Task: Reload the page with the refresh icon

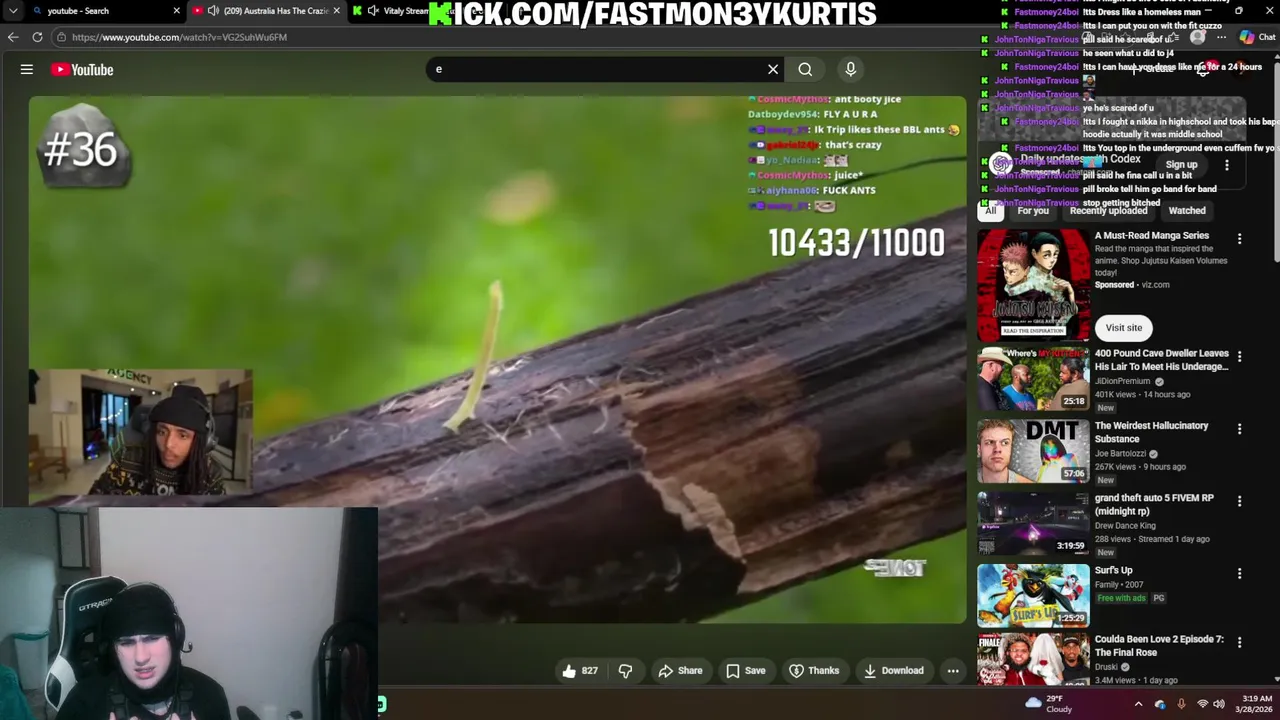Action: tap(37, 37)
